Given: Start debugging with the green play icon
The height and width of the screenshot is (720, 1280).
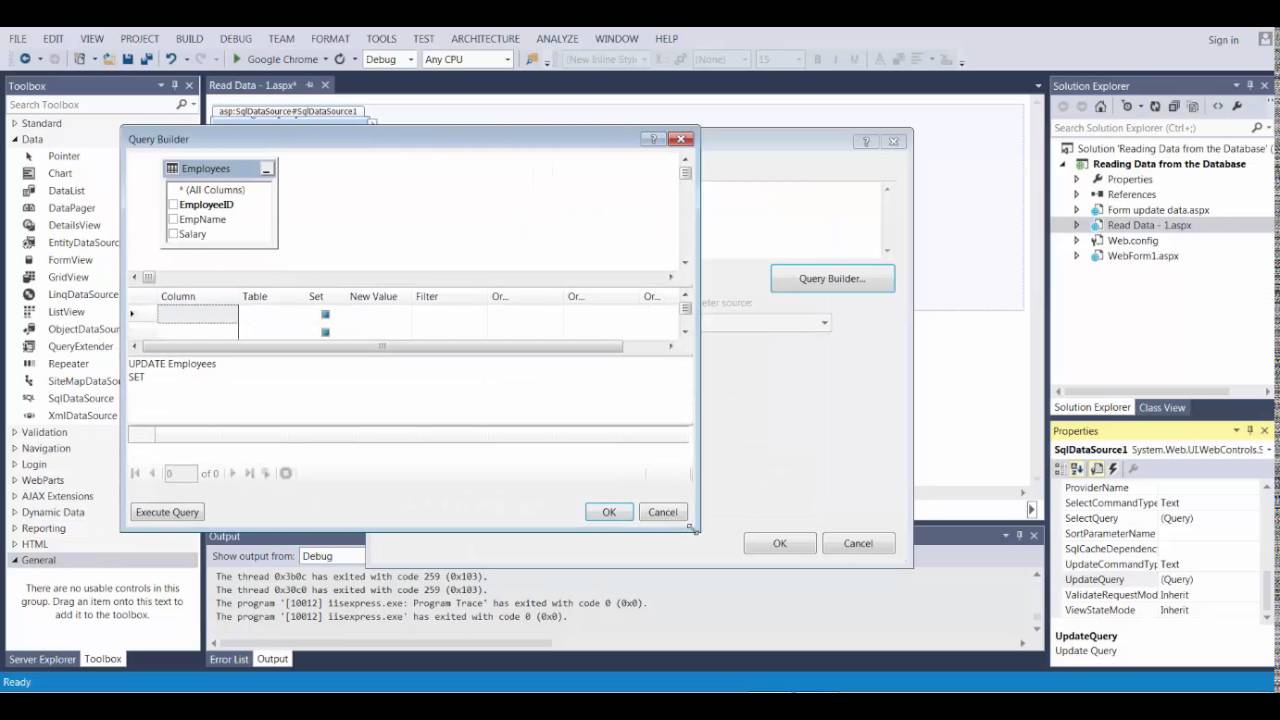Looking at the screenshot, I should (x=237, y=59).
